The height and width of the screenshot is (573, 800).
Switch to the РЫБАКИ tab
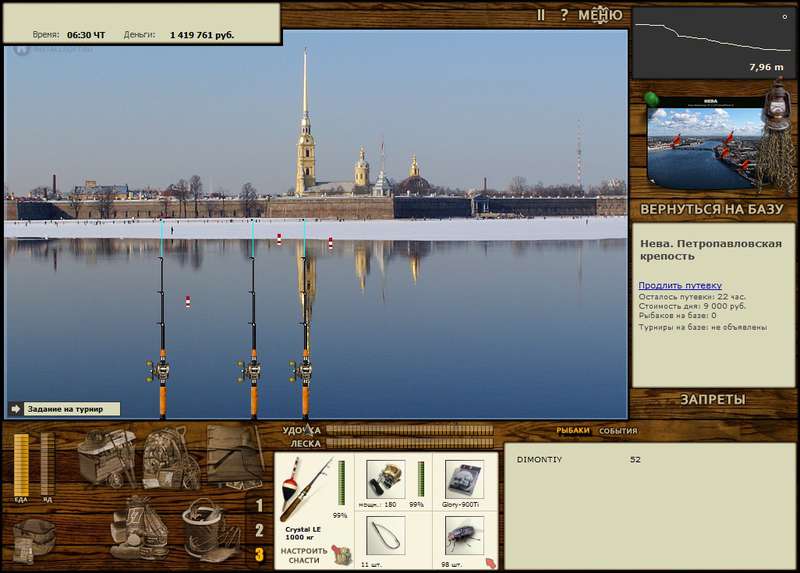tap(572, 431)
